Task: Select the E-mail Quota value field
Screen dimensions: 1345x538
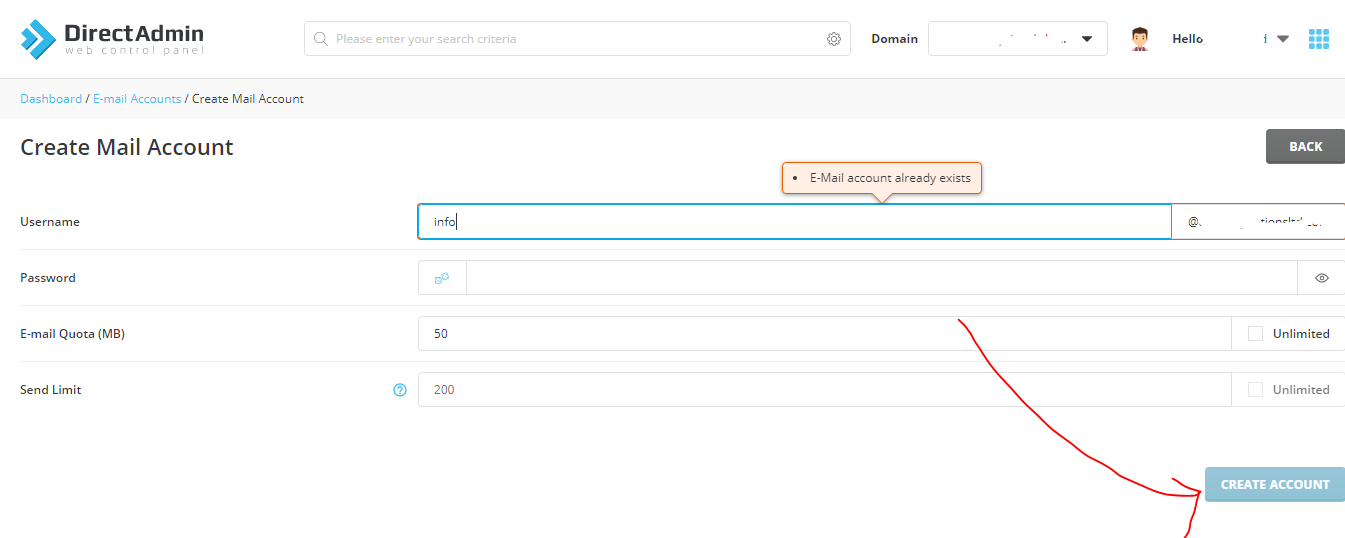Action: pyautogui.click(x=824, y=334)
